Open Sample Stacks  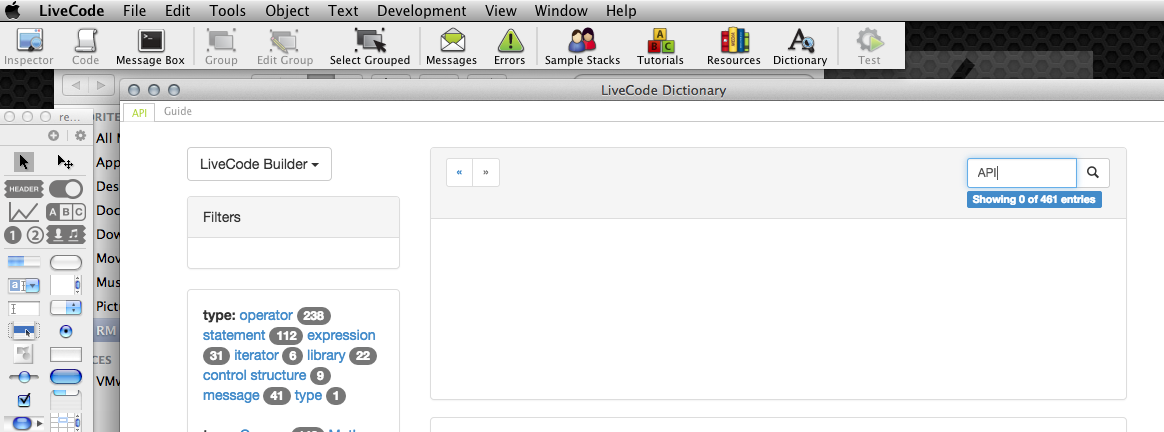point(582,47)
